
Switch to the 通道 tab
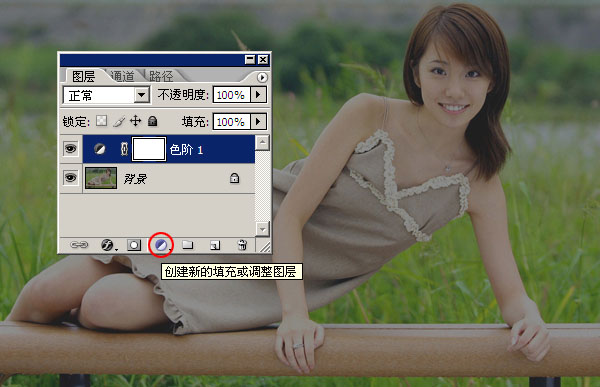[122, 76]
